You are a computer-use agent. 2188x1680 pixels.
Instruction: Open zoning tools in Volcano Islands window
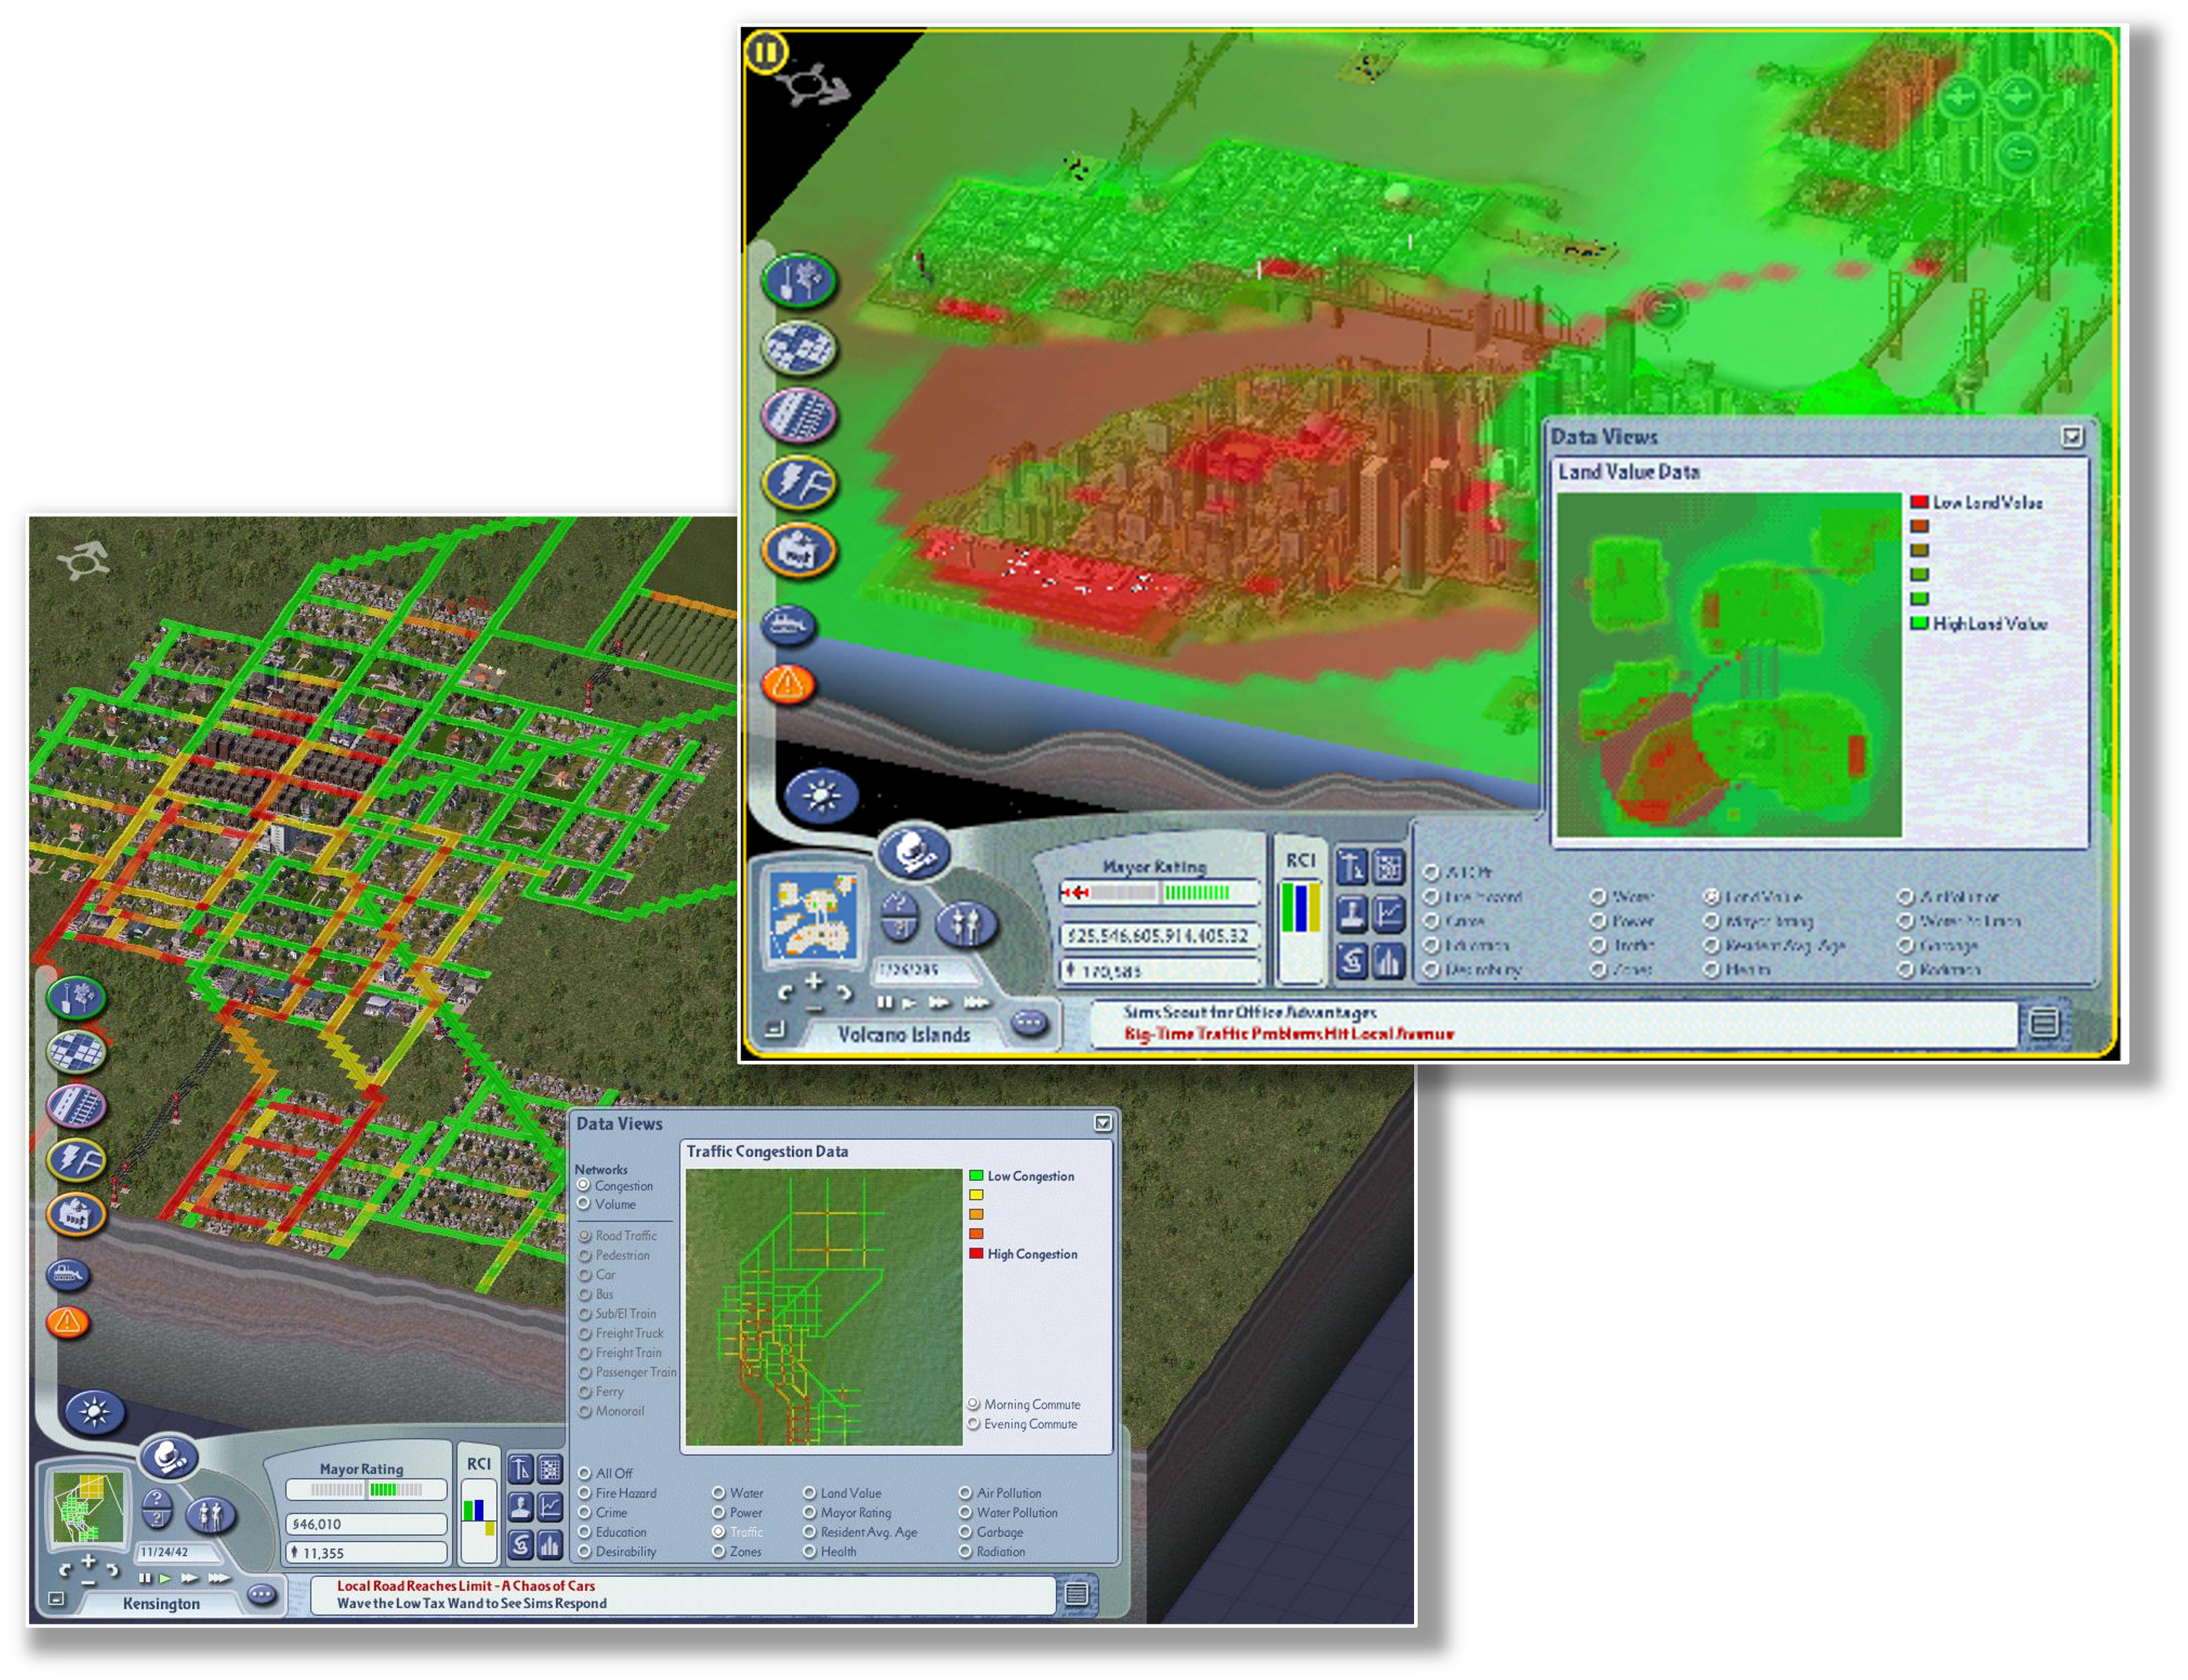(800, 347)
